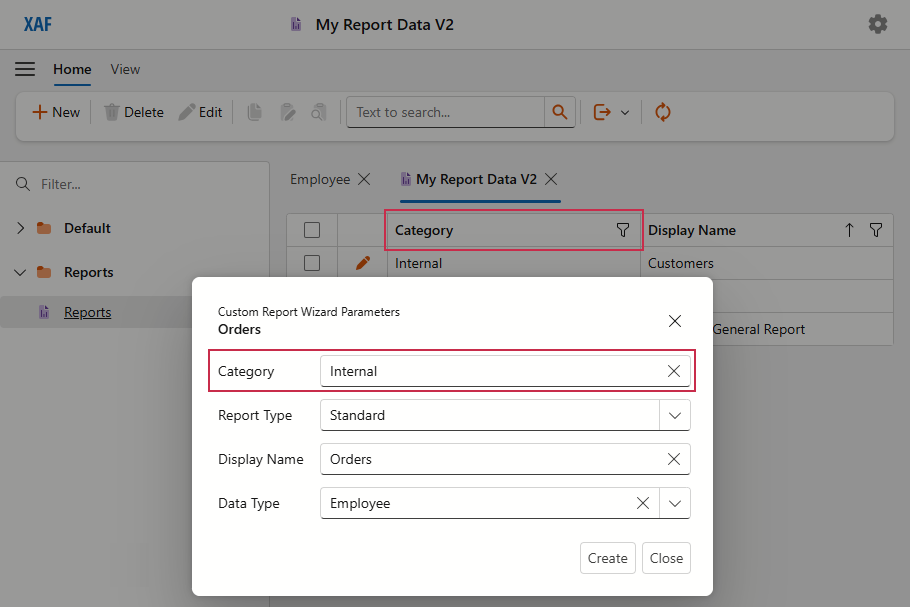This screenshot has height=607, width=910.
Task: Click the preview report toolbar icon
Action: click(319, 112)
